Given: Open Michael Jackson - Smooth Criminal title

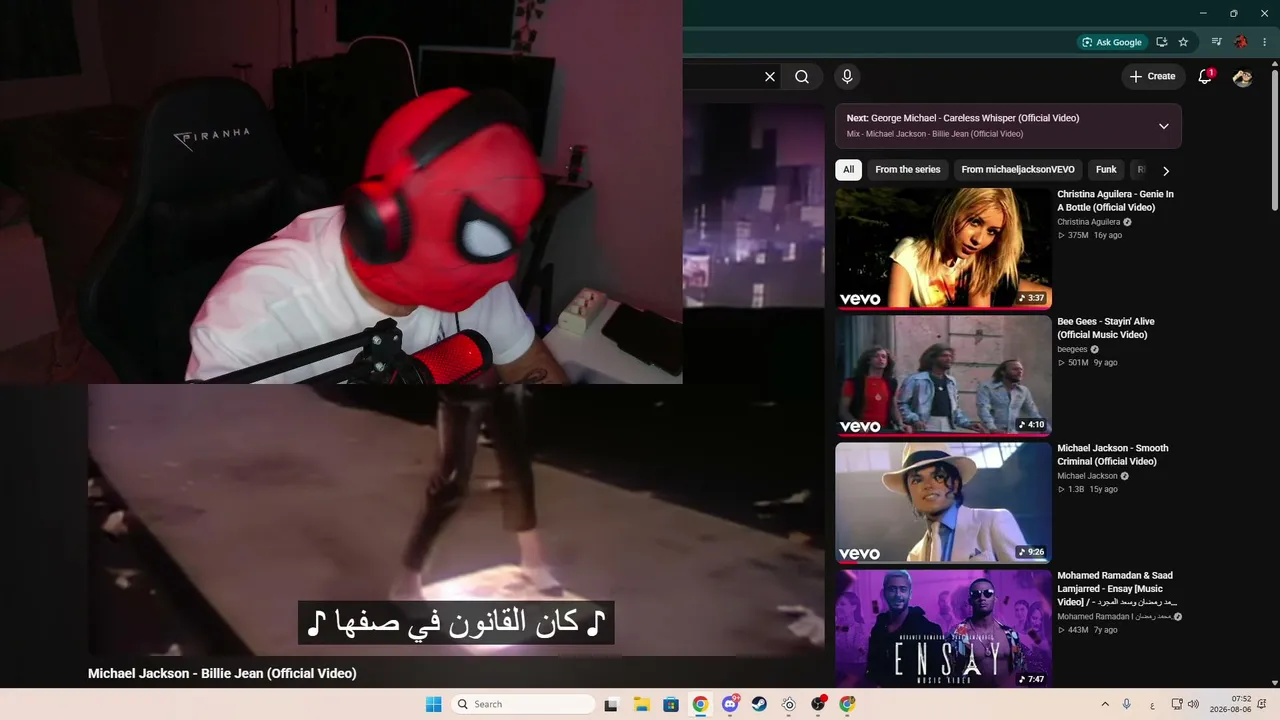Looking at the screenshot, I should tap(1113, 455).
